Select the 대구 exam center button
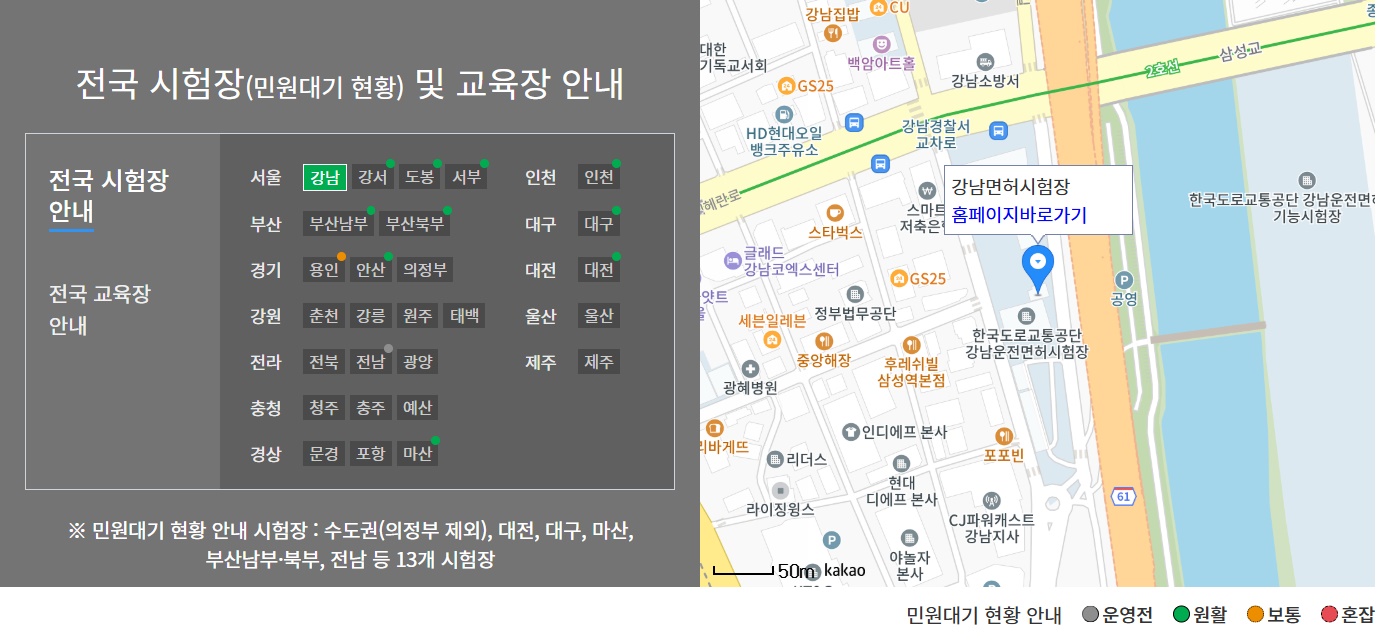 coord(597,224)
